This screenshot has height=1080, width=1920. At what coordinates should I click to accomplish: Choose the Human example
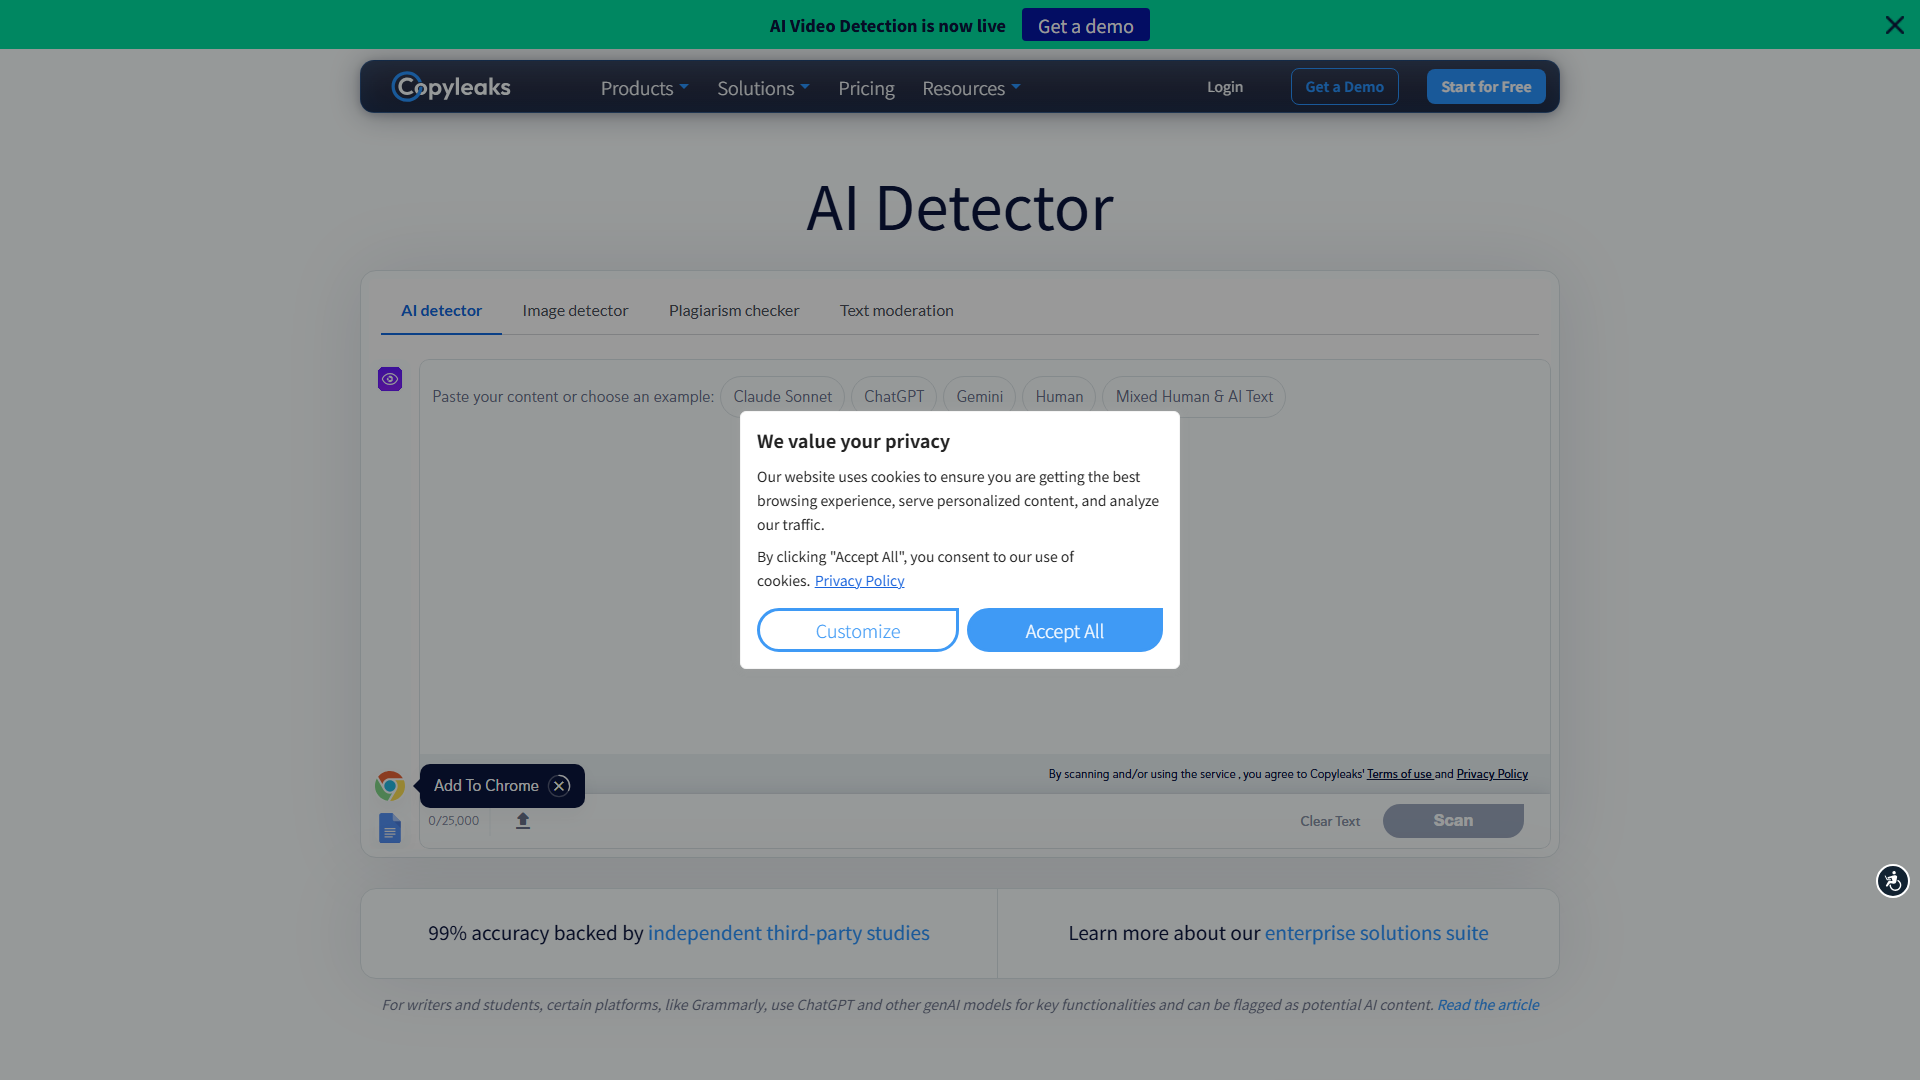[x=1059, y=397]
